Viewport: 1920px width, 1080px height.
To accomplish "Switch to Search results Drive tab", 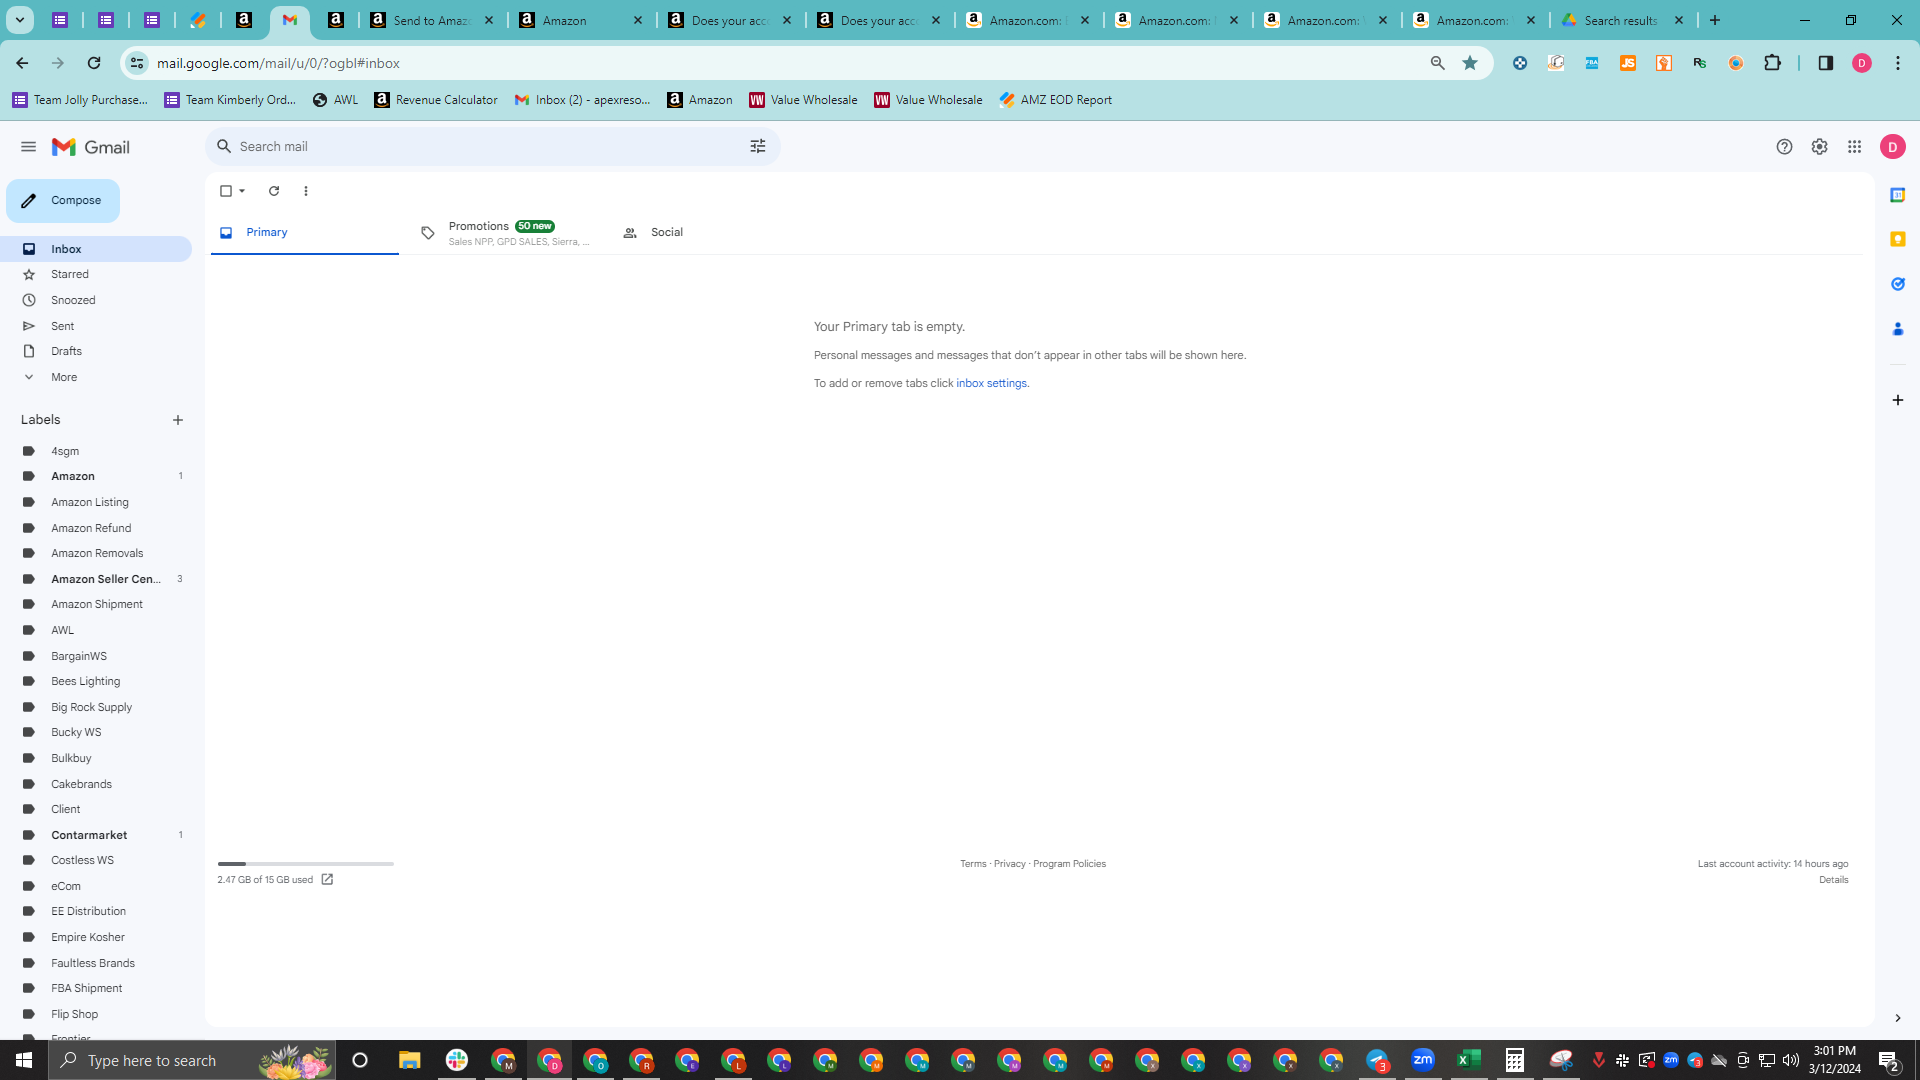I will [x=1622, y=20].
